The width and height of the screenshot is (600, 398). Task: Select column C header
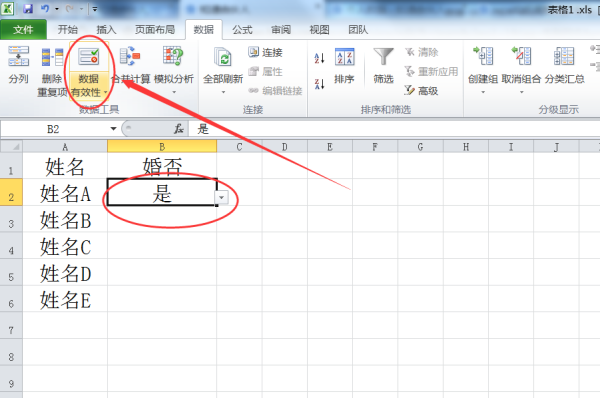[x=239, y=147]
